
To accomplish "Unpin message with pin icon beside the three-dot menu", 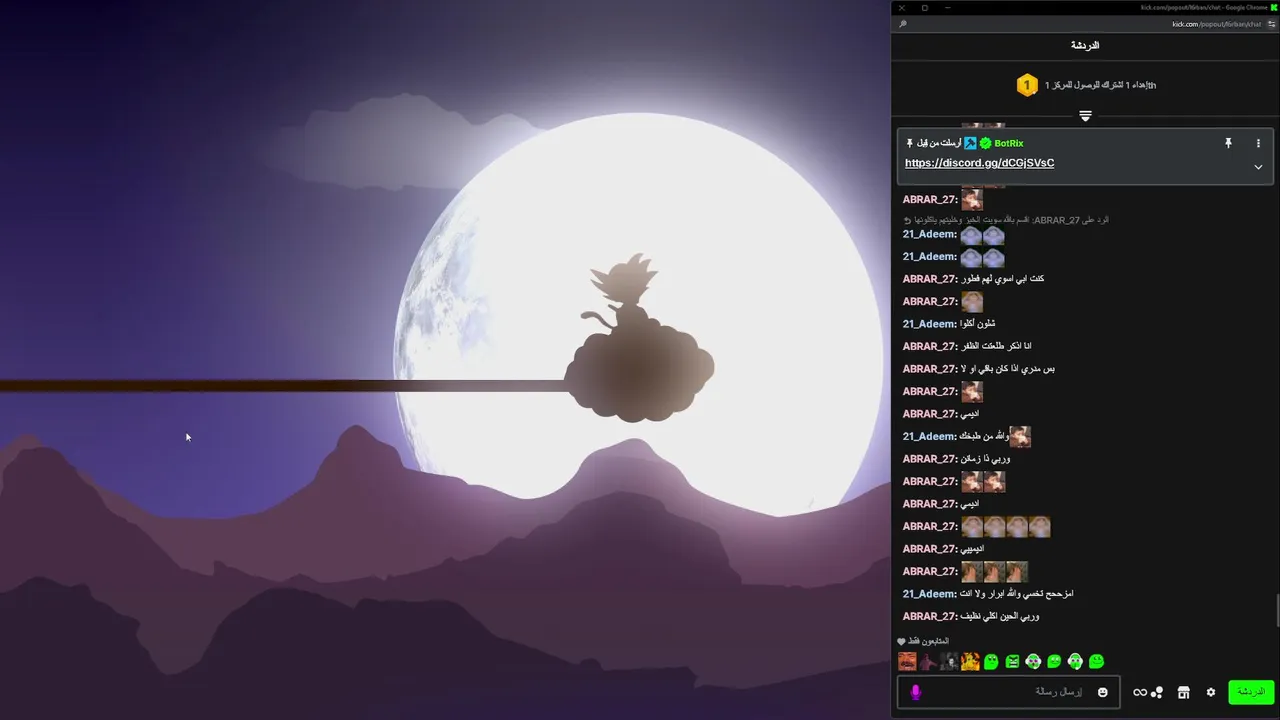I will point(1228,143).
